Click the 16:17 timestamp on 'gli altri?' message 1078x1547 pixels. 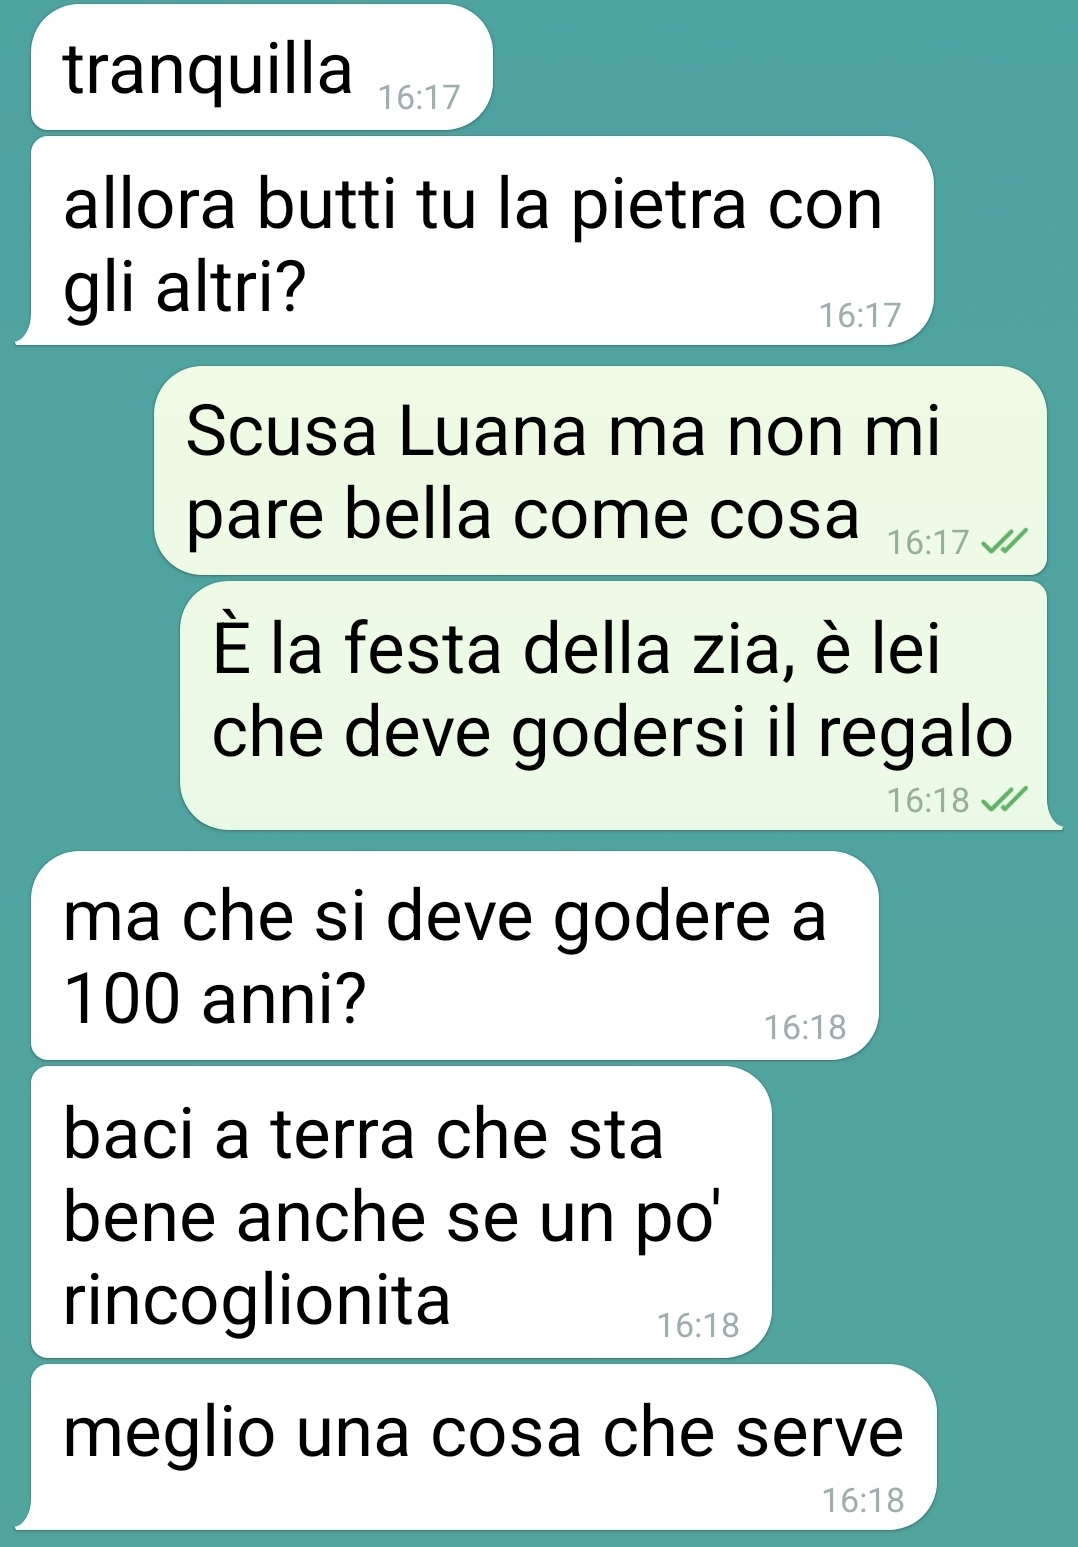[861, 315]
